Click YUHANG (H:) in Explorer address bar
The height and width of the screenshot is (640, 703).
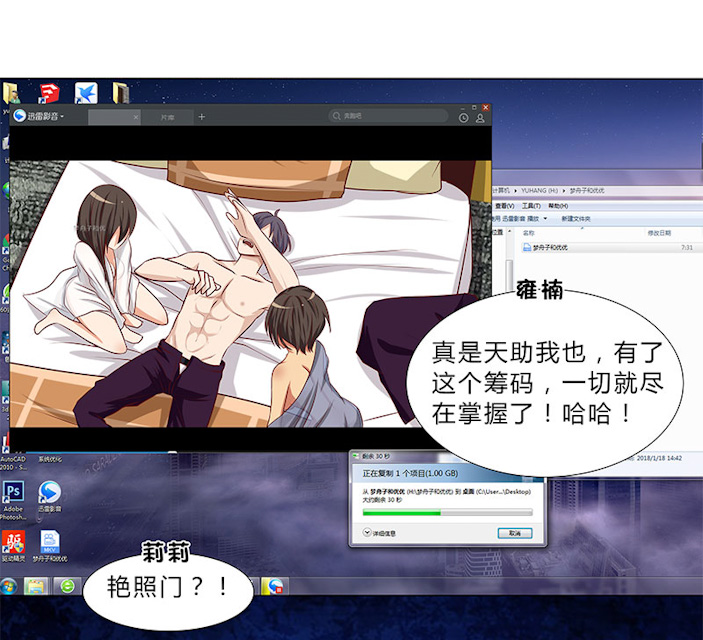click(x=539, y=191)
